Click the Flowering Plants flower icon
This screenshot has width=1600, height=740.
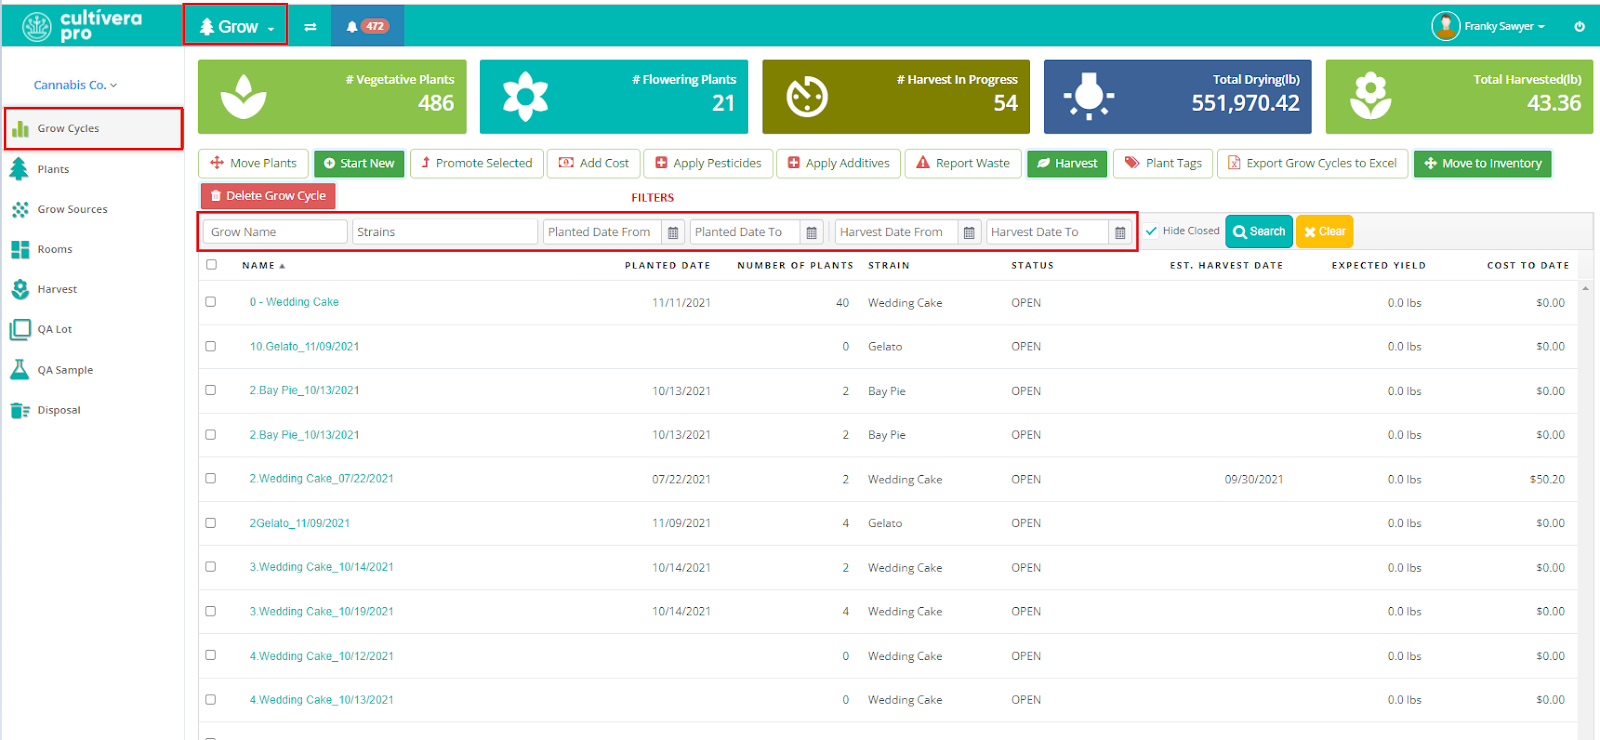click(x=525, y=97)
